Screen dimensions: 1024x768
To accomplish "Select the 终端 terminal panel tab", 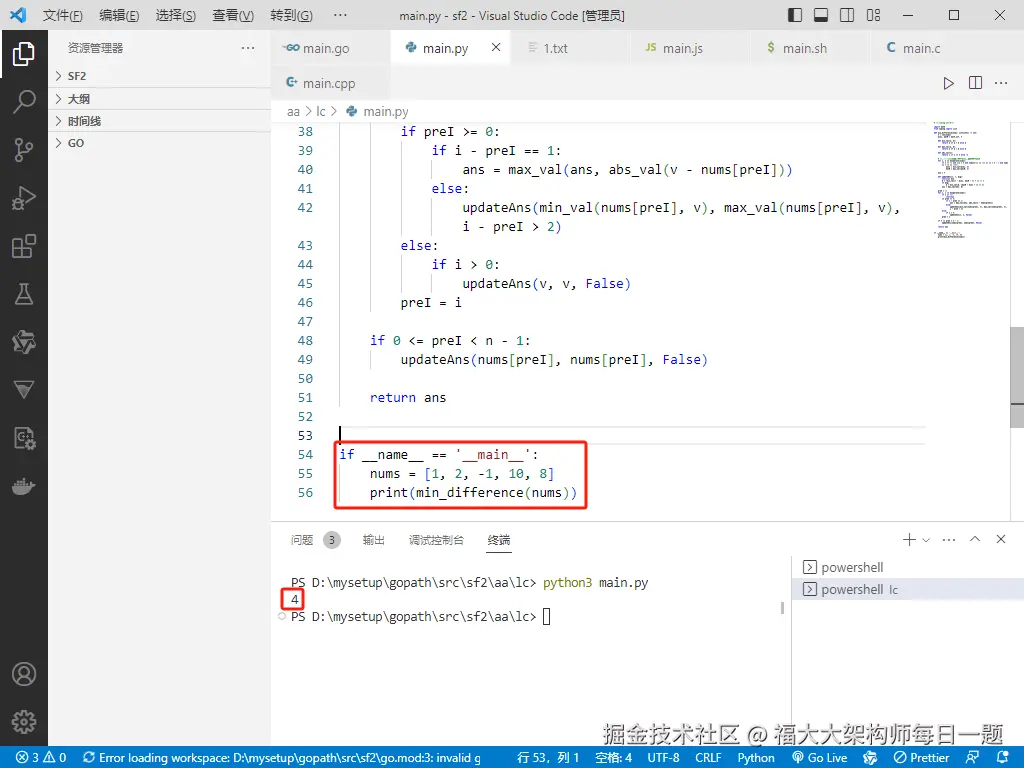I will tap(499, 540).
